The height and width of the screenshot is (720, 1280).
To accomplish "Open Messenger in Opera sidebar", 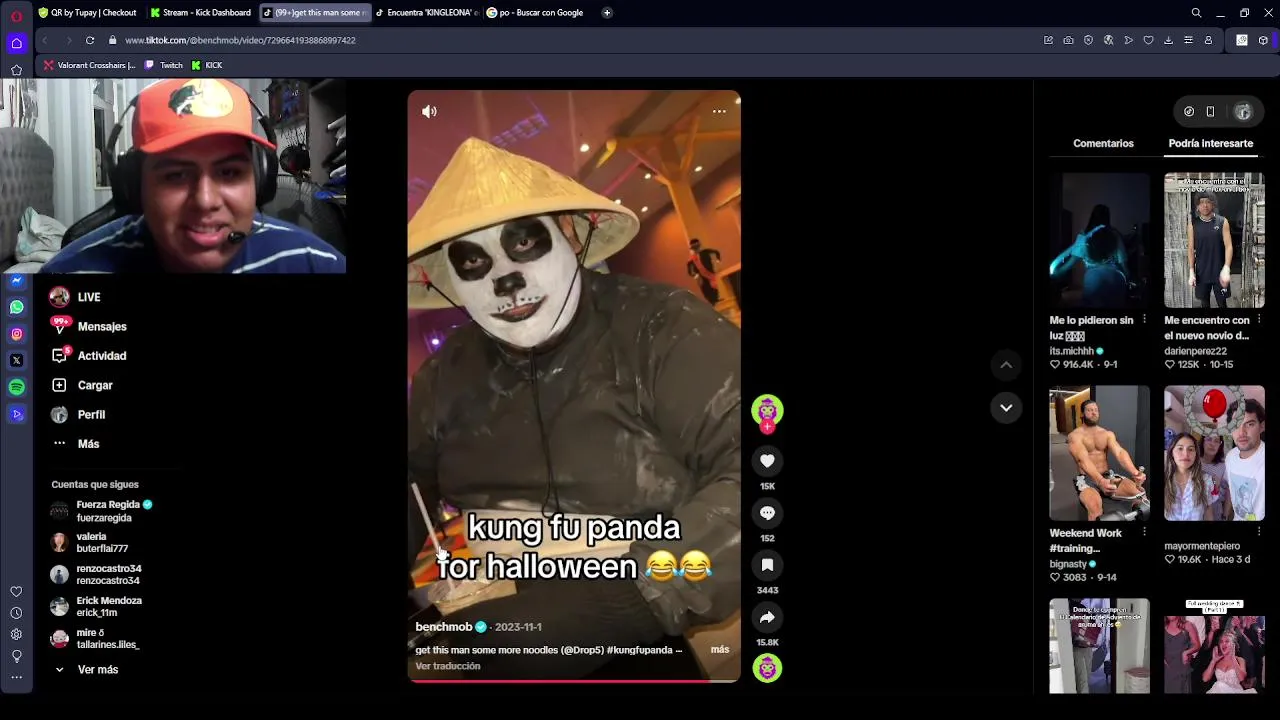I will tap(16, 281).
